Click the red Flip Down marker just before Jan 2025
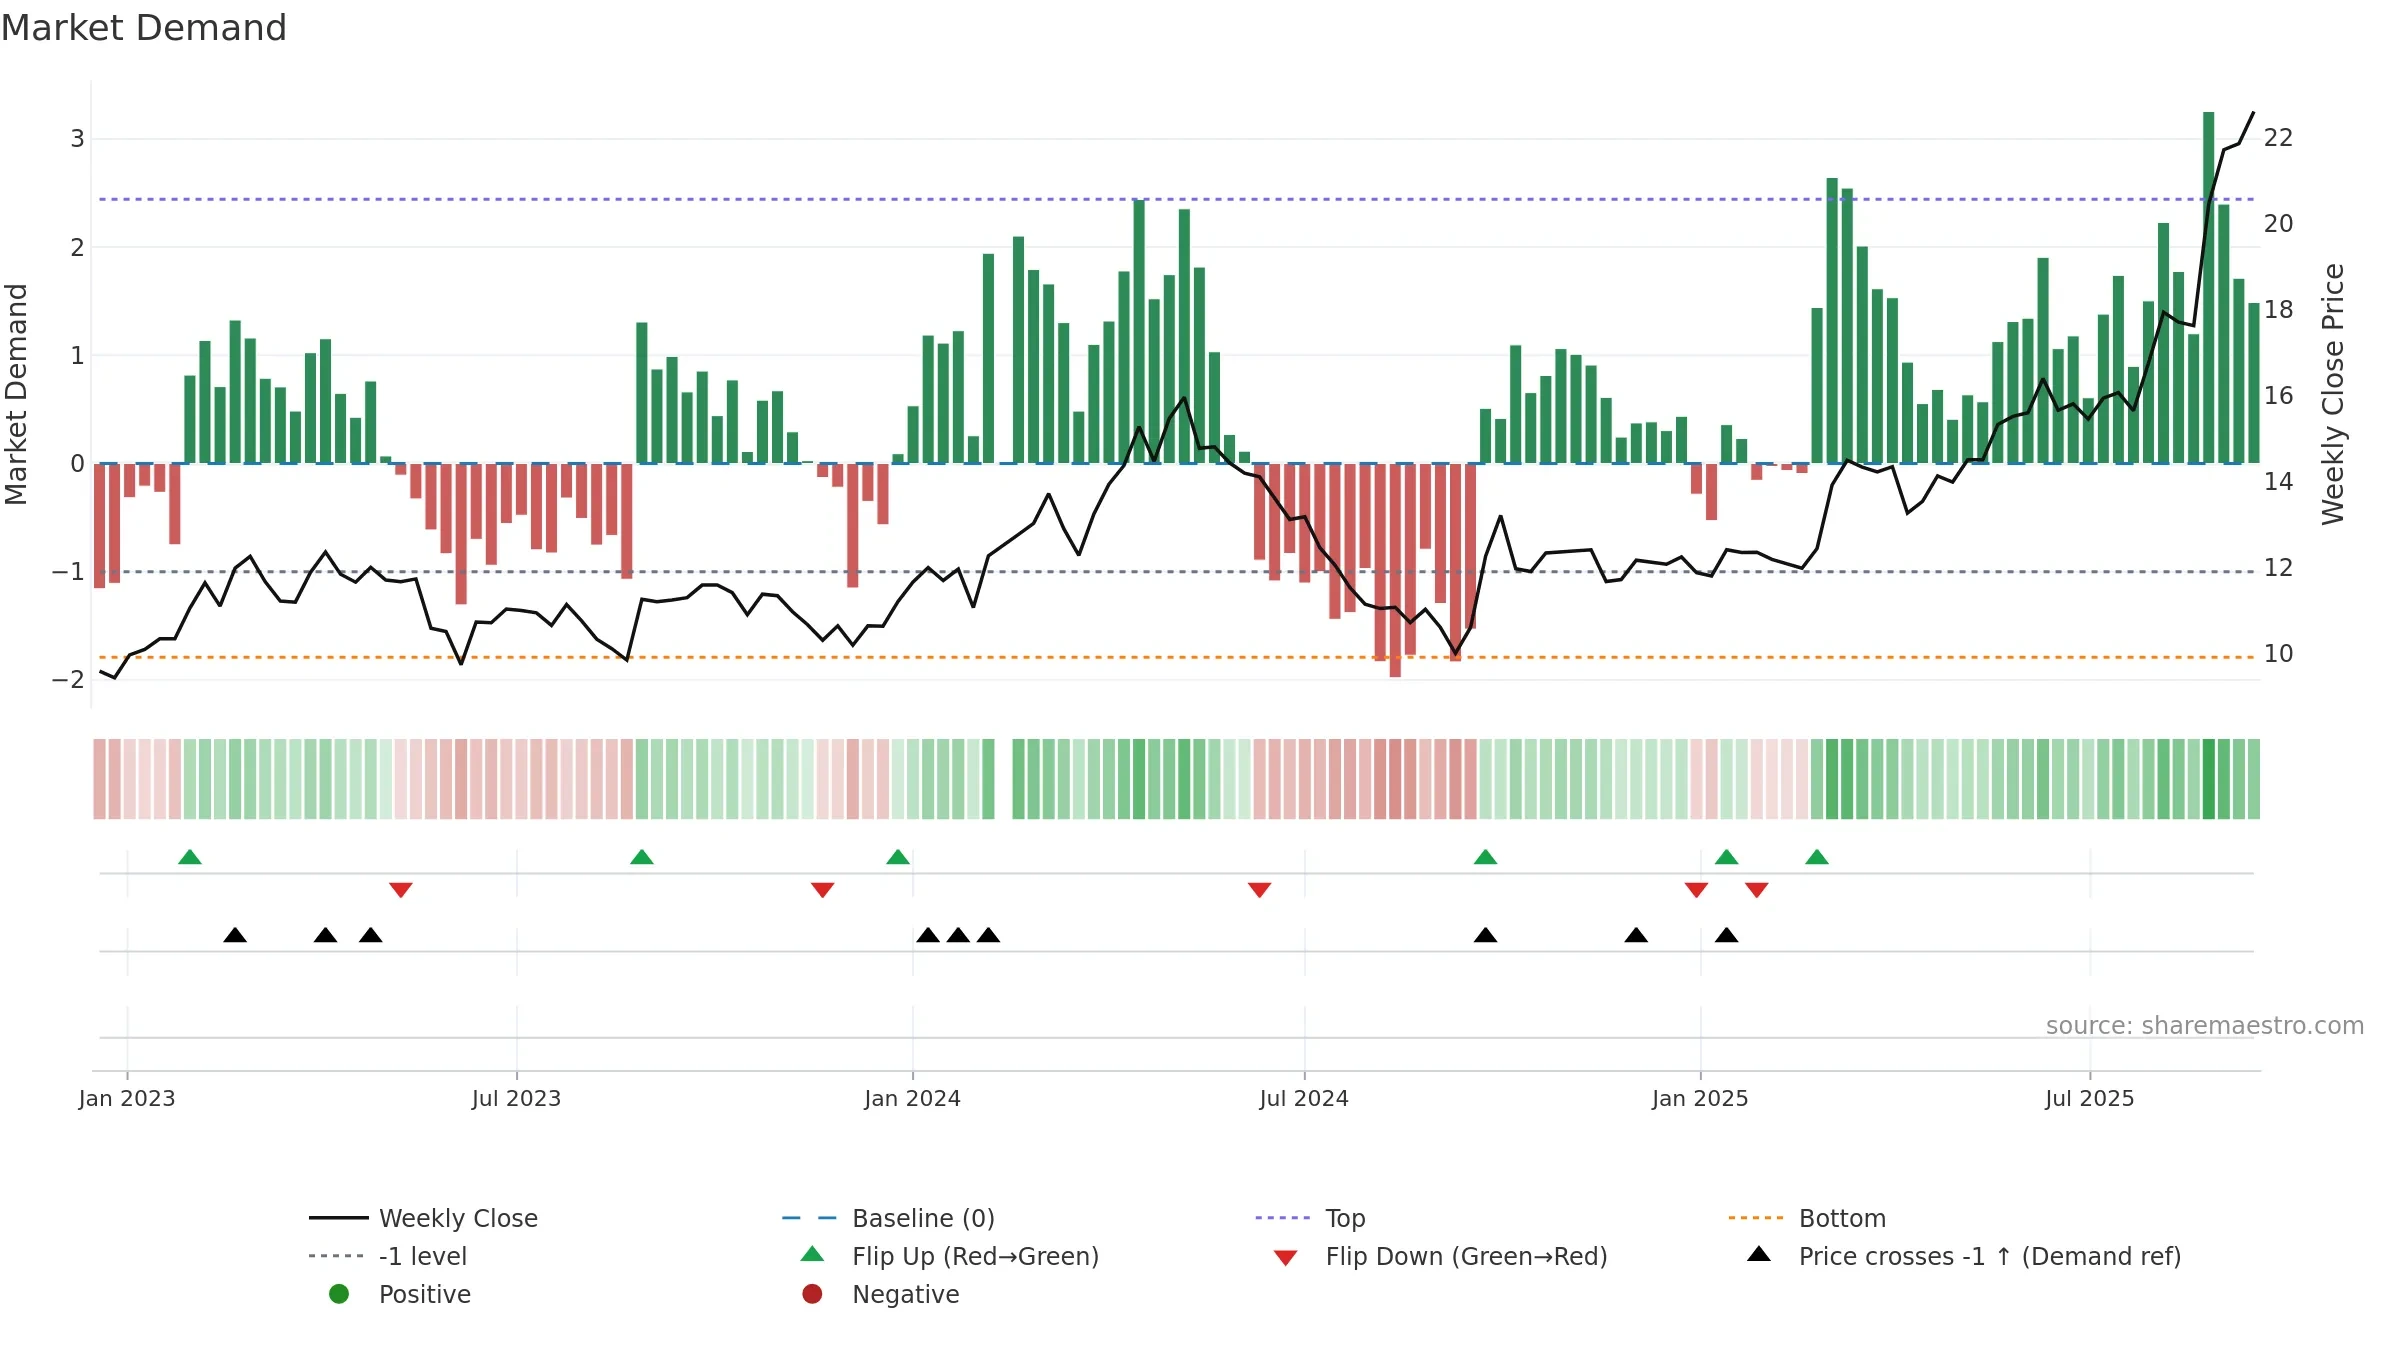 1696,890
